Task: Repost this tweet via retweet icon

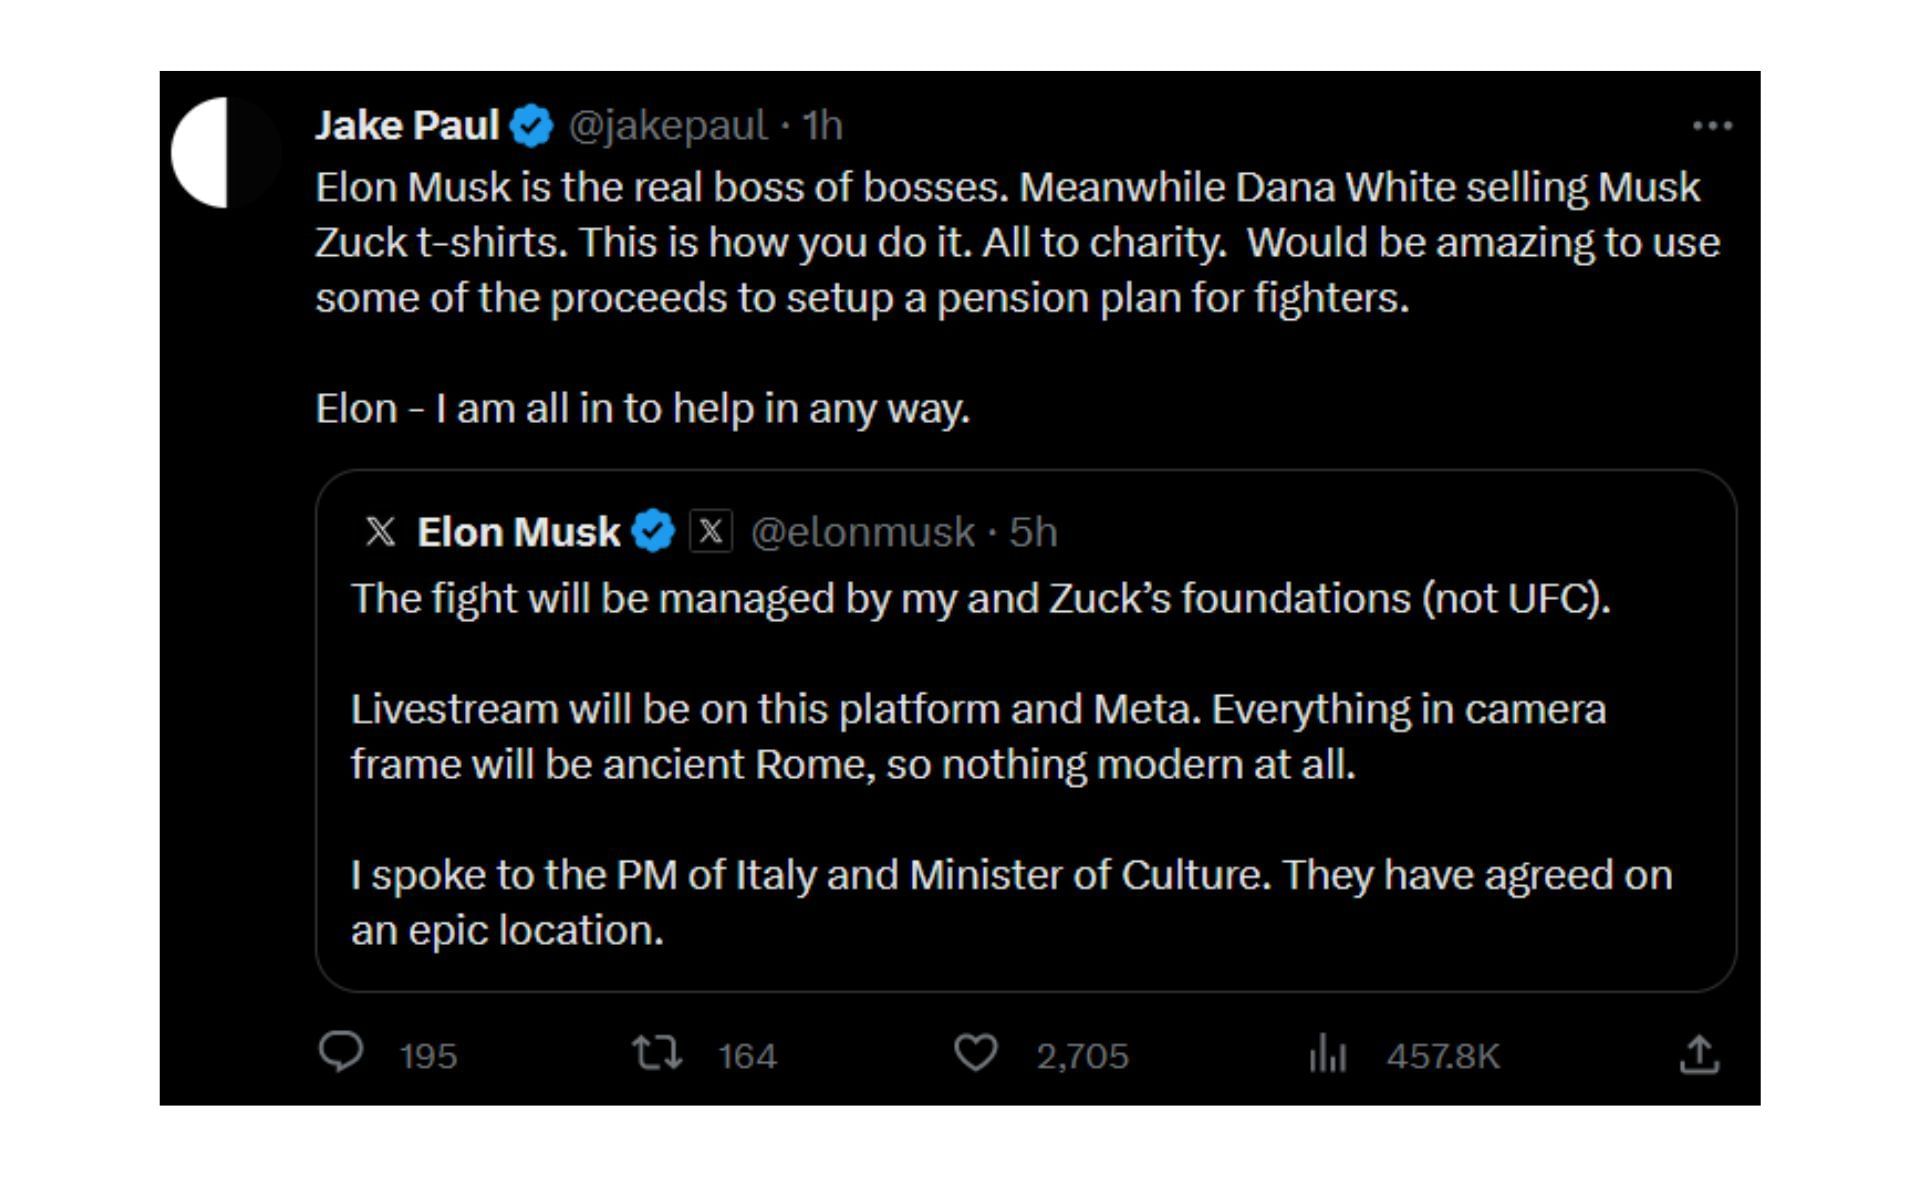Action: tap(657, 1053)
